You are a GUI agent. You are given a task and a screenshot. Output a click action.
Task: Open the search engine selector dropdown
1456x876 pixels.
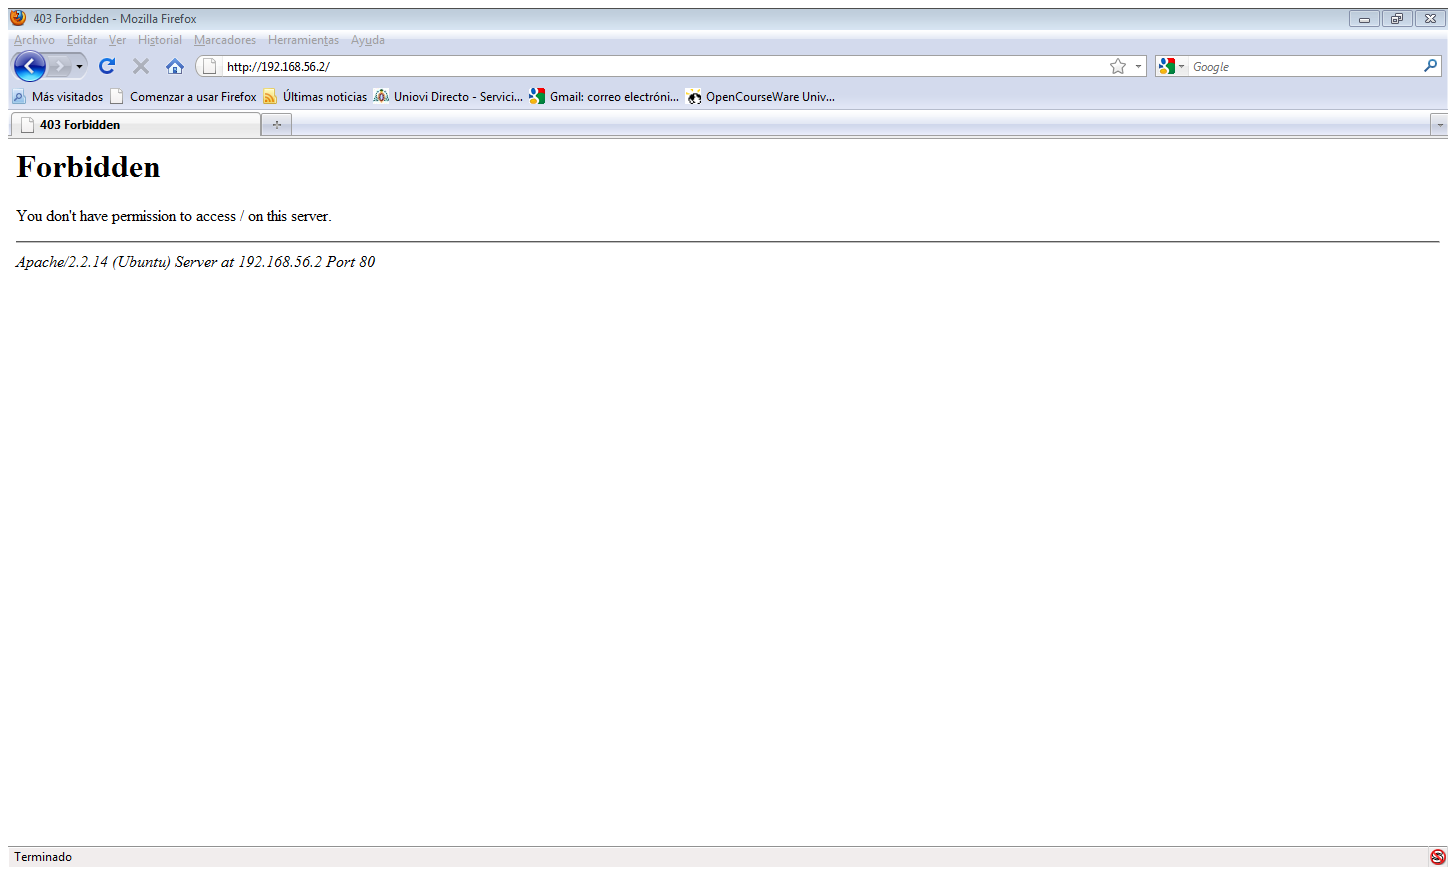(1171, 67)
